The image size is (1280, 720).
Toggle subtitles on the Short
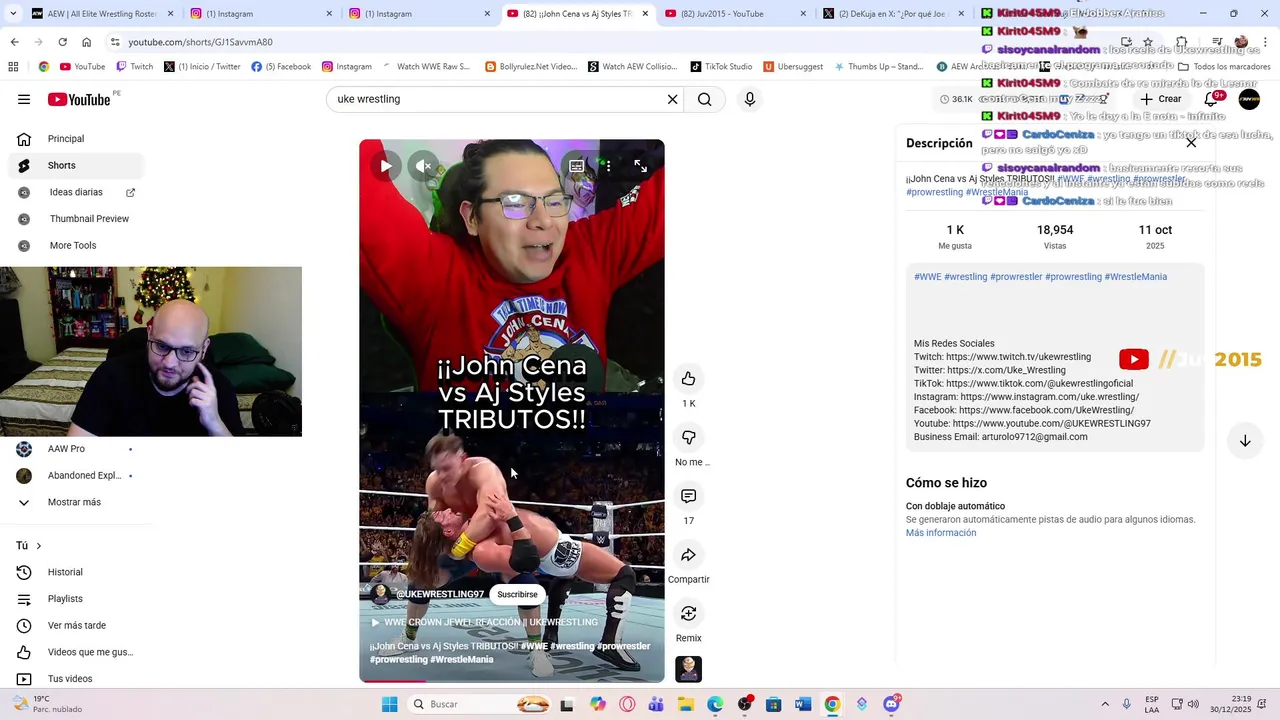tap(576, 166)
